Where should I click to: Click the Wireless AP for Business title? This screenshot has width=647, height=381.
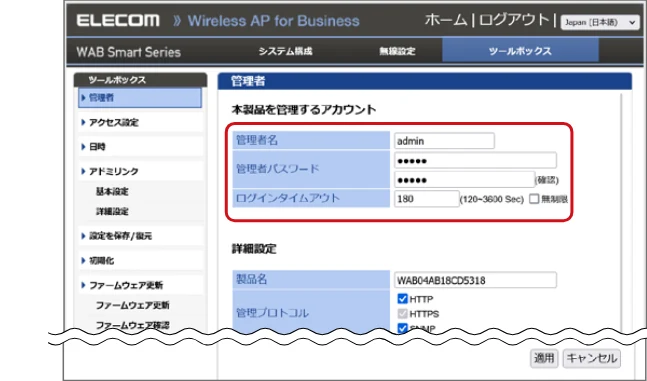[x=274, y=21]
